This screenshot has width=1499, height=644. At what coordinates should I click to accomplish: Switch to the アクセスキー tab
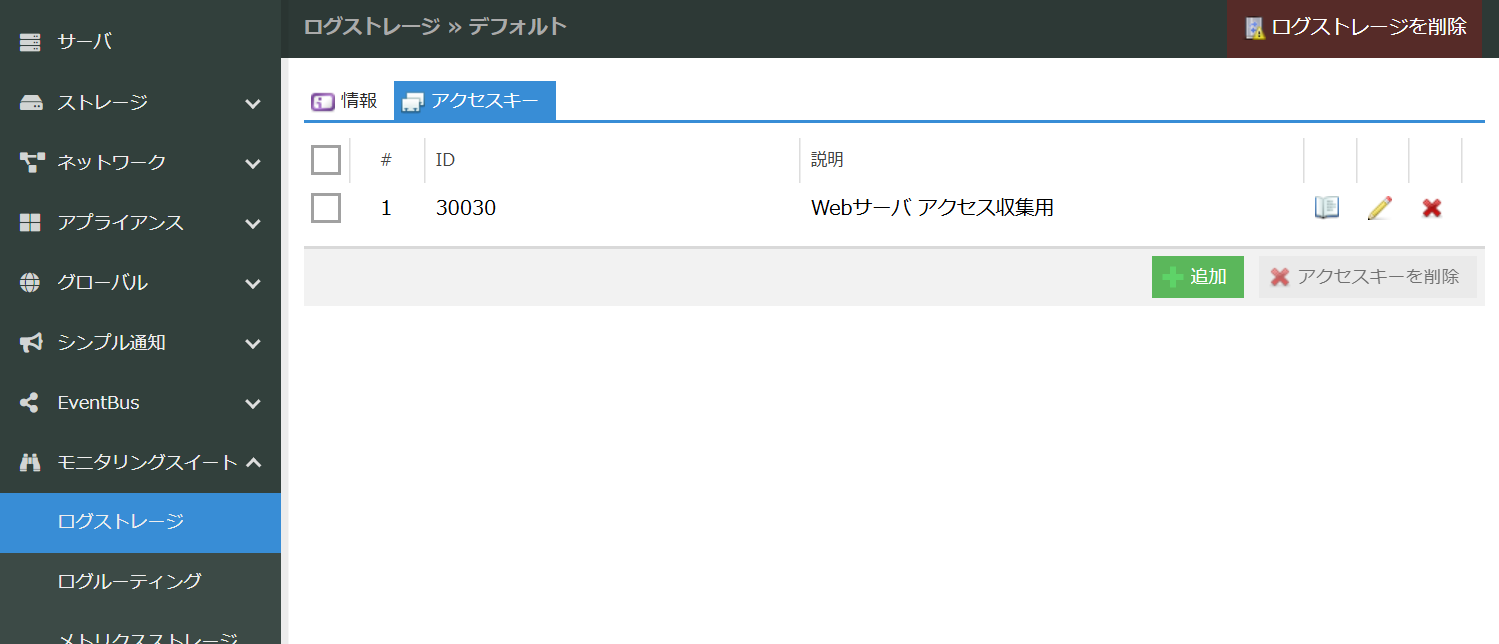pyautogui.click(x=475, y=101)
